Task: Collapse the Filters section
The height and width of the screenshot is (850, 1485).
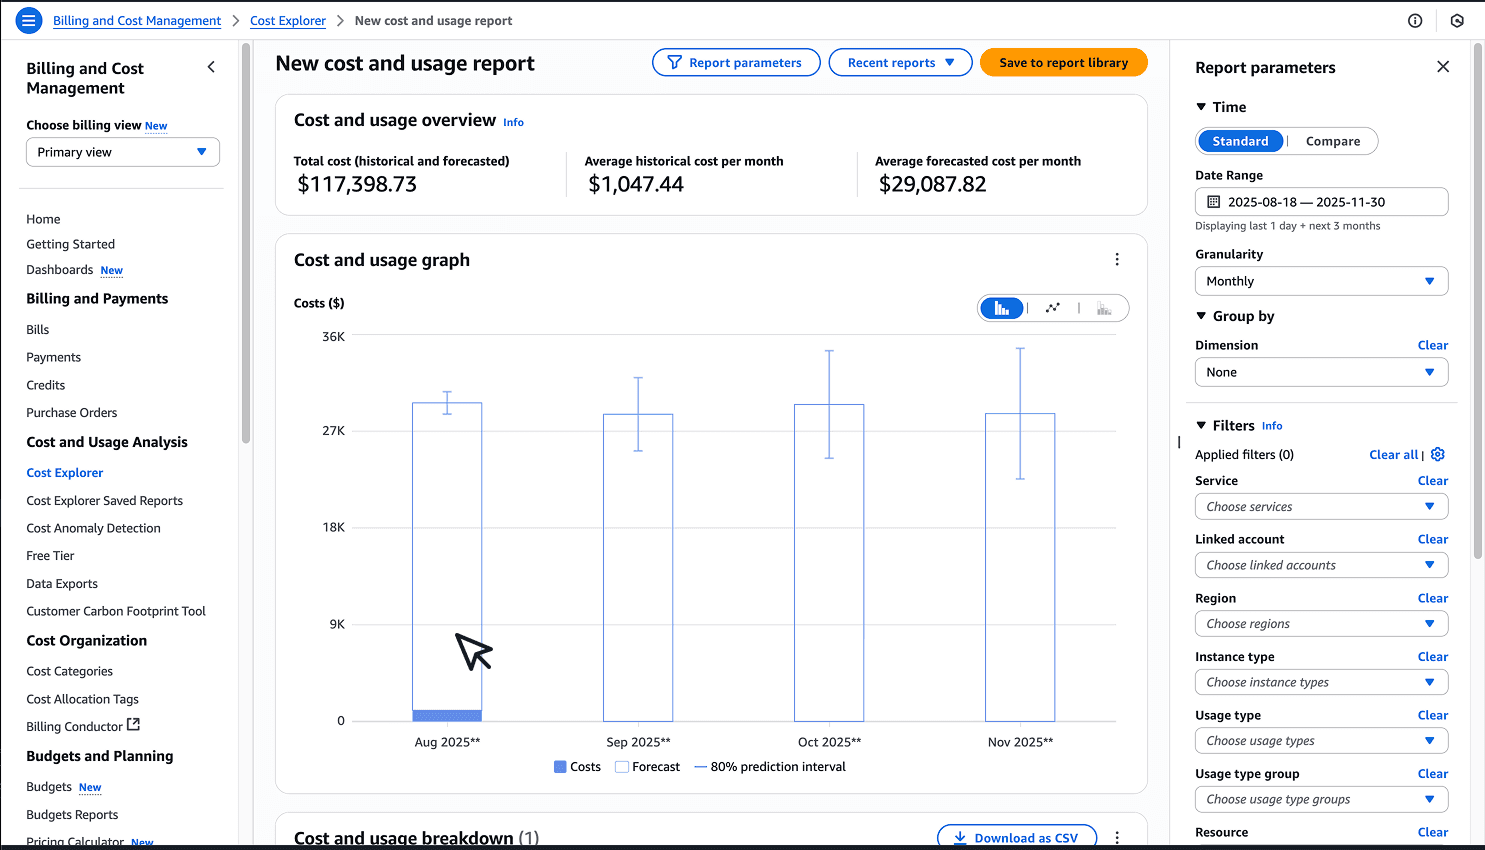Action: [1201, 425]
